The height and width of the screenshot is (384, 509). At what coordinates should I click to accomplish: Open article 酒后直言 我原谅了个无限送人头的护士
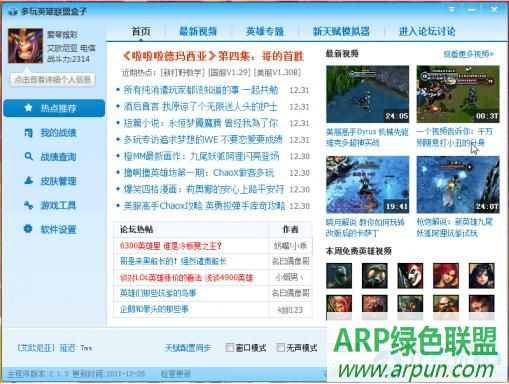pyautogui.click(x=200, y=107)
